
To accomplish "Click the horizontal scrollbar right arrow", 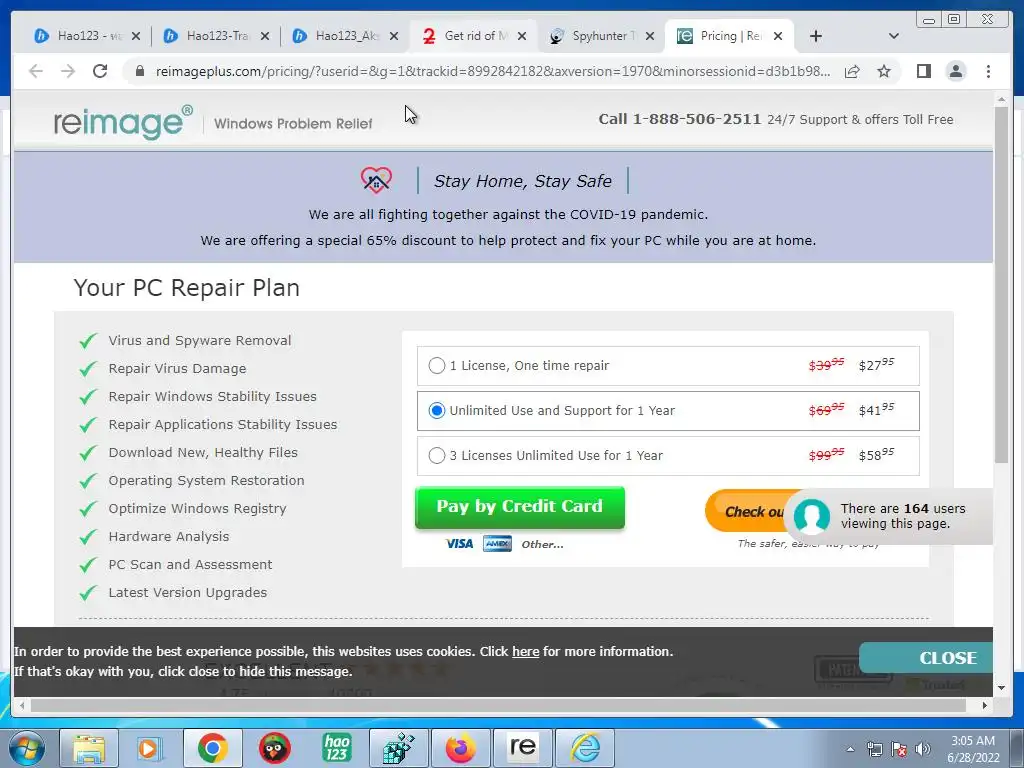I will (985, 705).
